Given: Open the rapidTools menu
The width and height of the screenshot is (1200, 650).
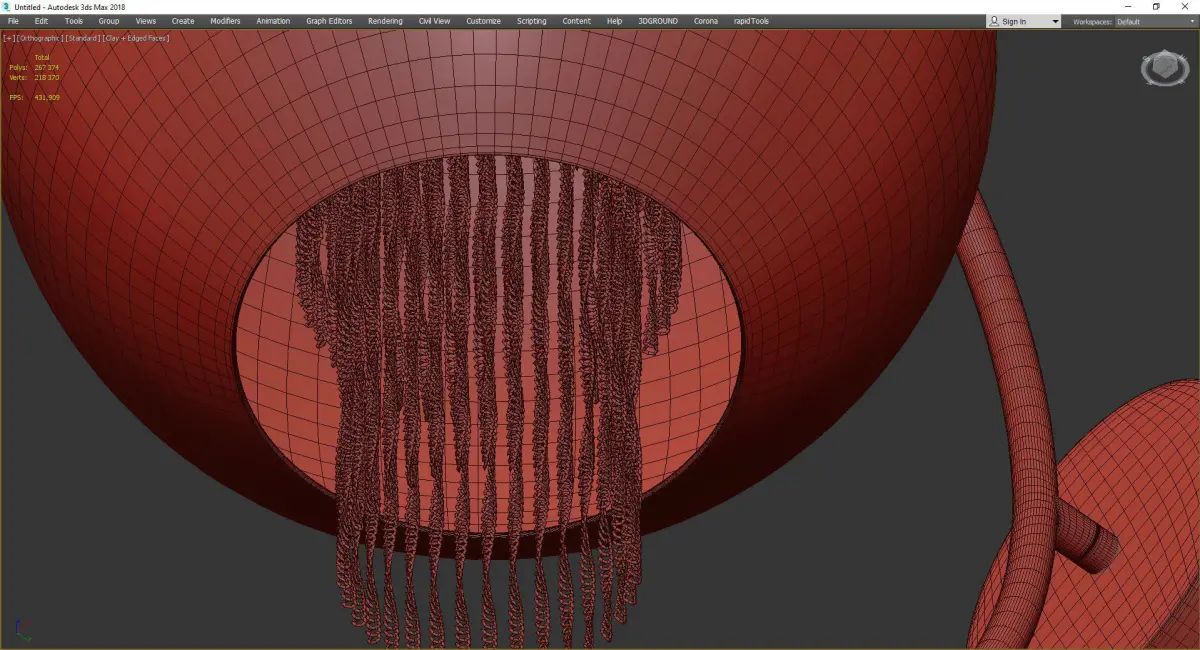Looking at the screenshot, I should click(x=750, y=21).
